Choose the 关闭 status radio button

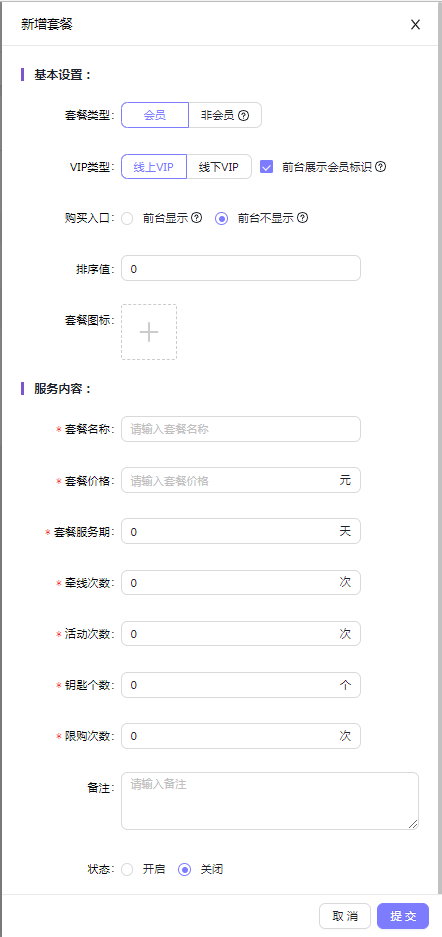pos(185,869)
